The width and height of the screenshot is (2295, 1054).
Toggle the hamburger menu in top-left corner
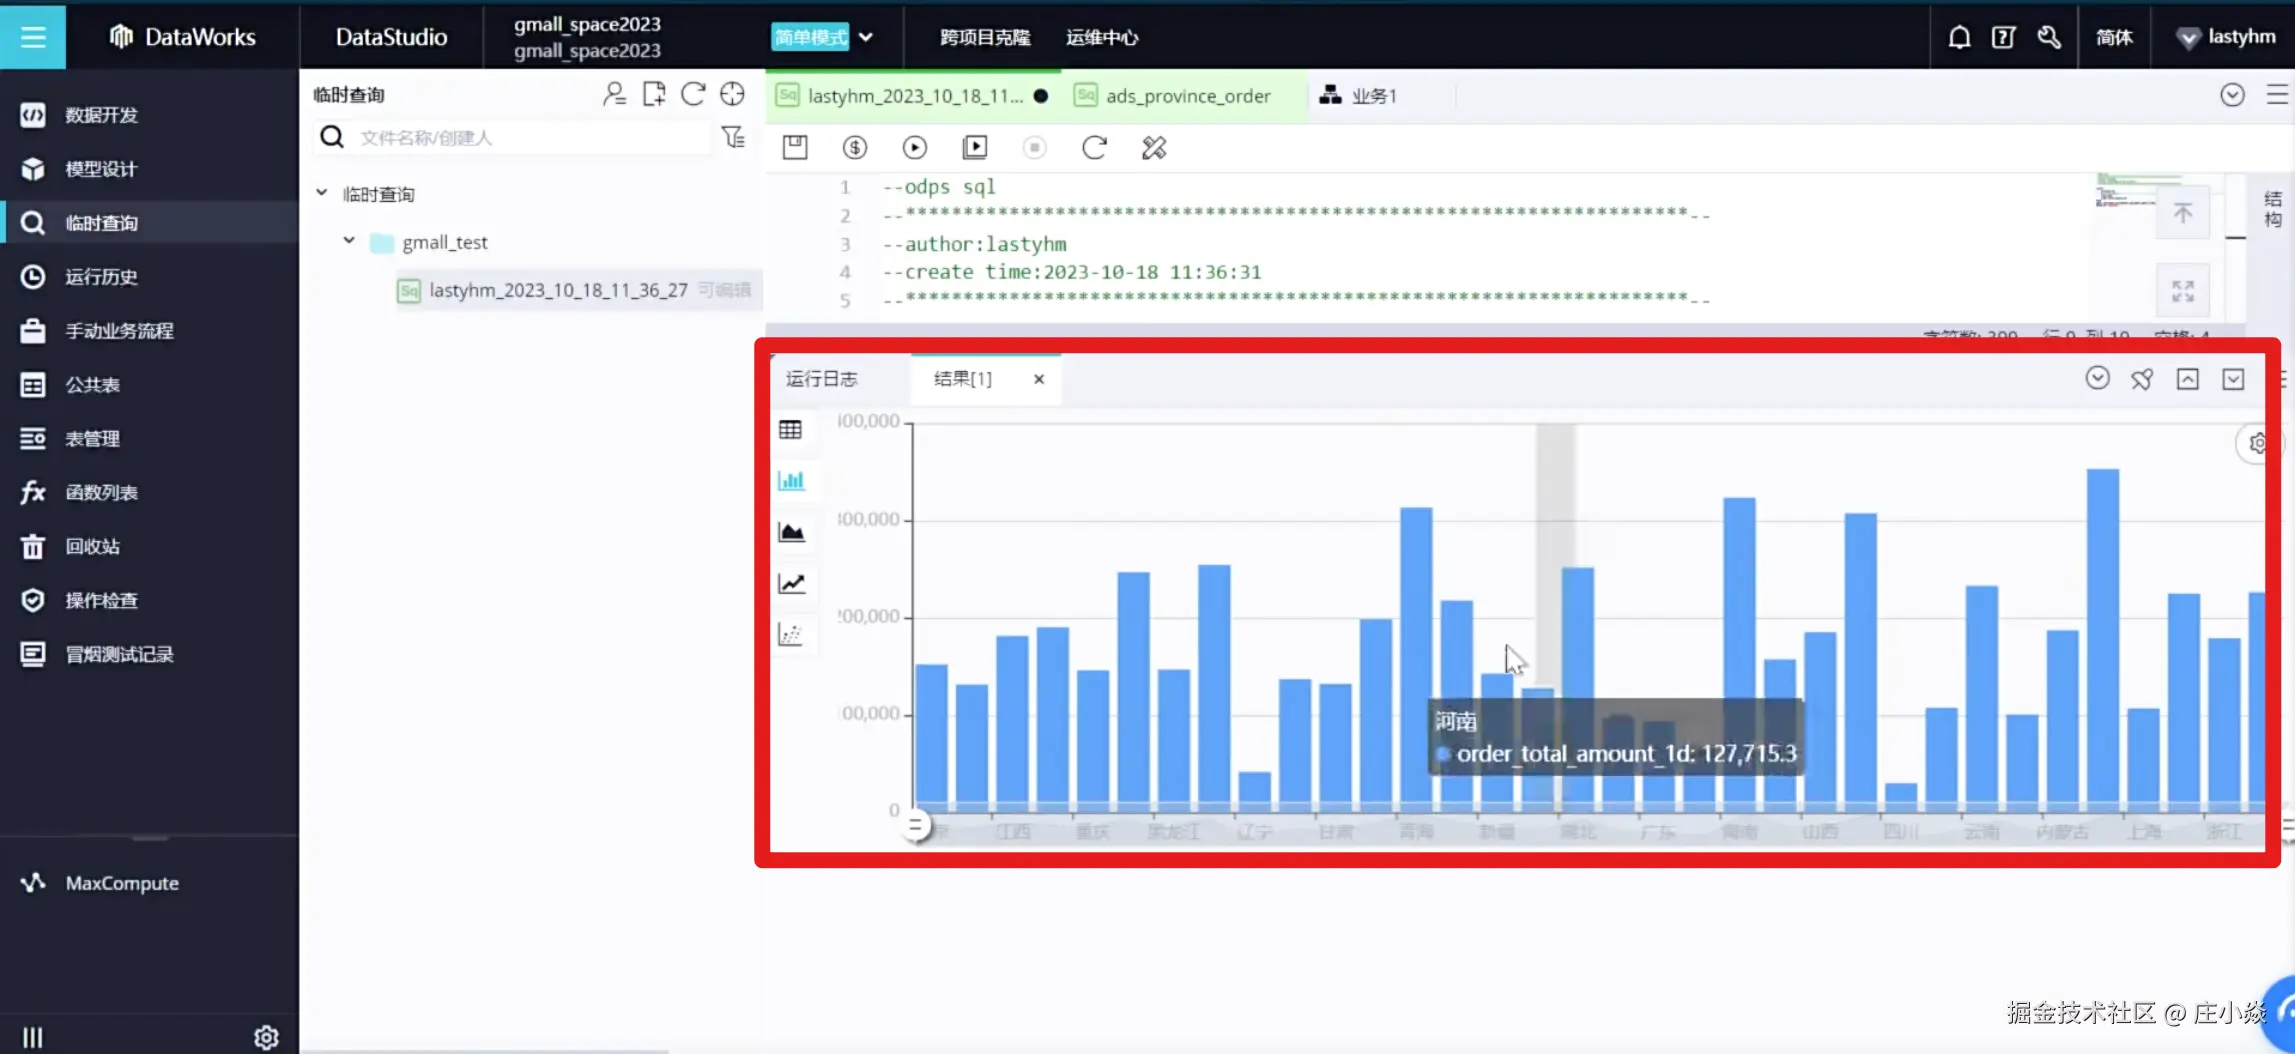(33, 37)
